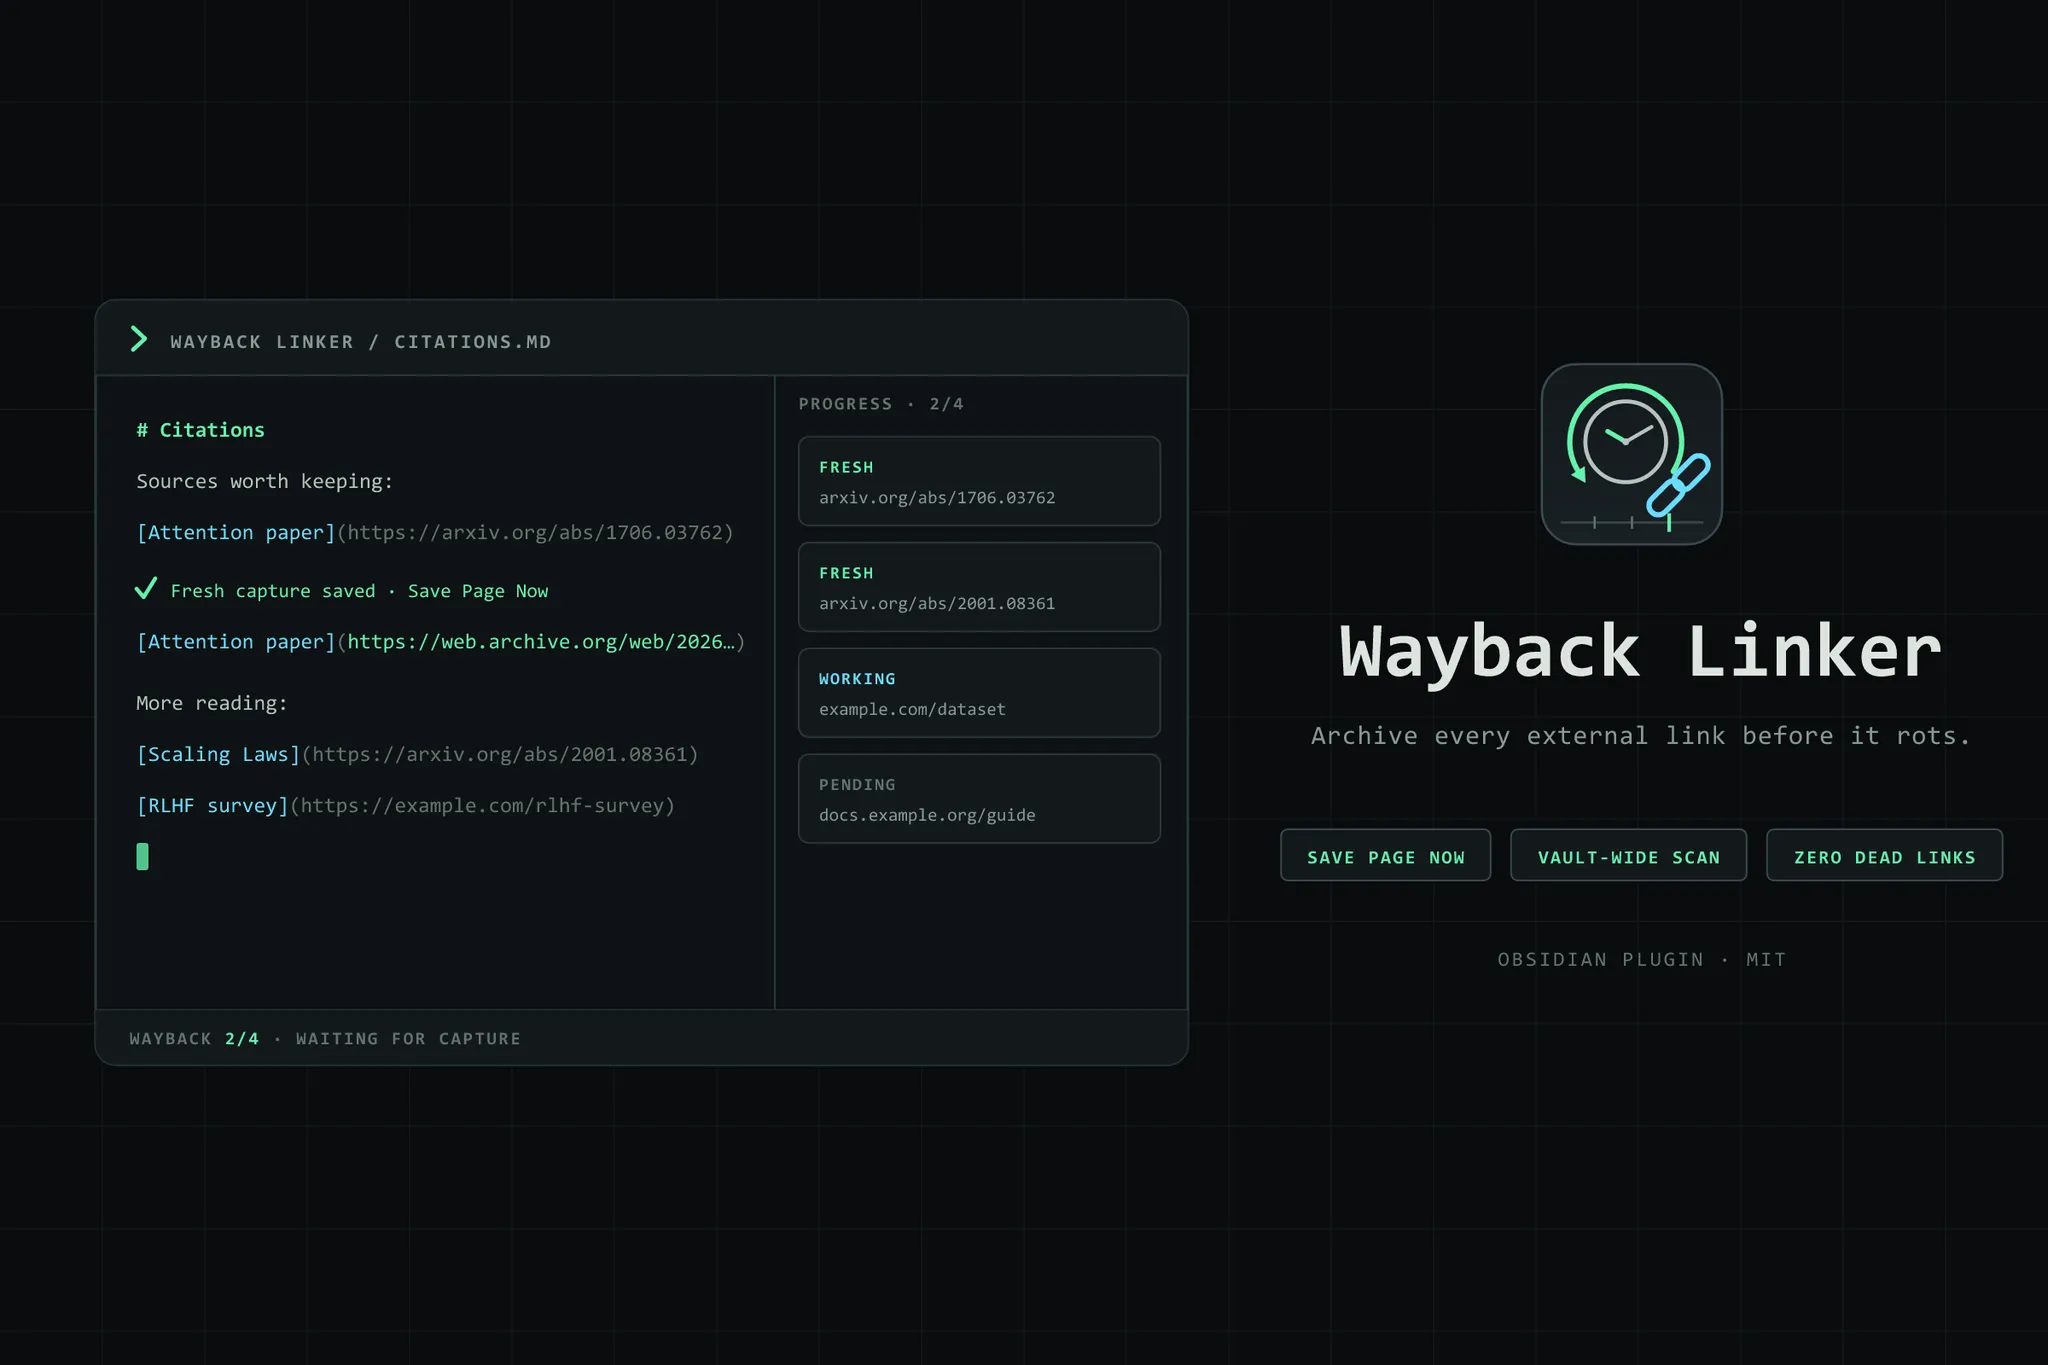
Task: Select the WORKING card for example.com/dataset
Action: [x=979, y=693]
